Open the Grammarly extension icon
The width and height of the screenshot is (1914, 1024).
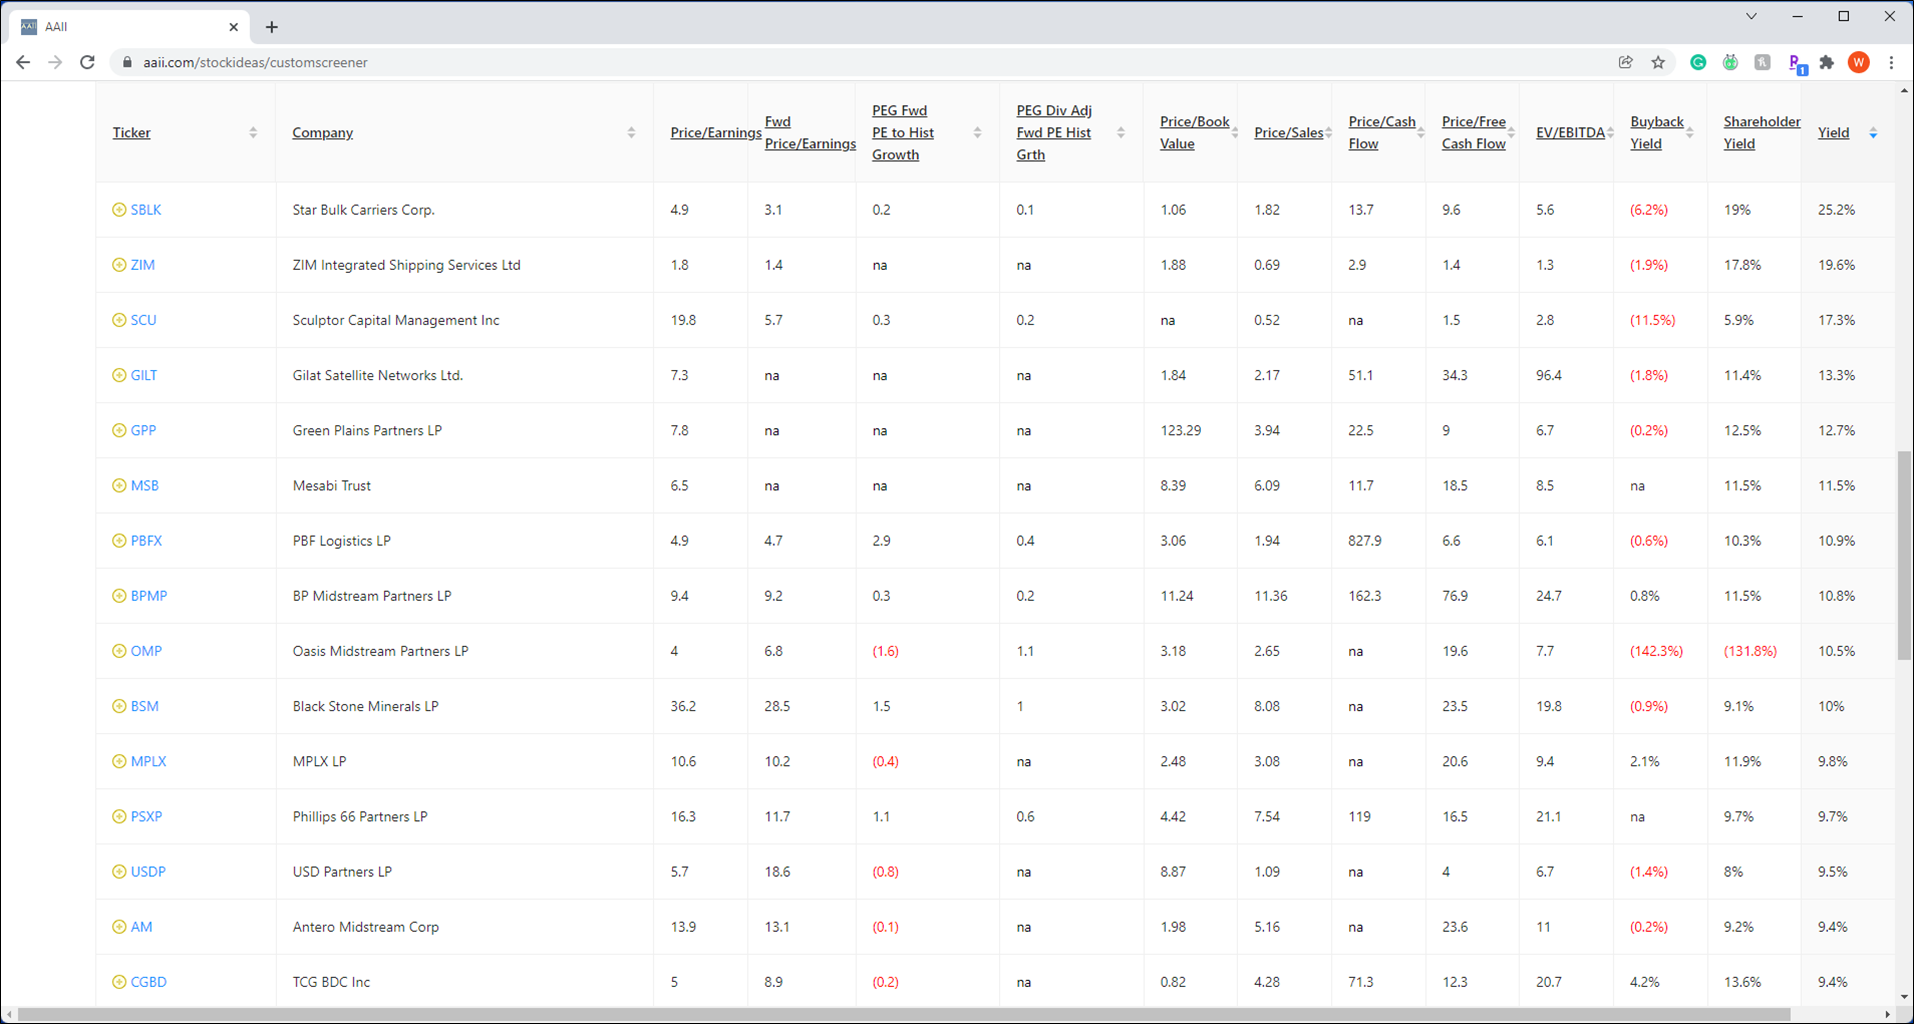tap(1698, 62)
